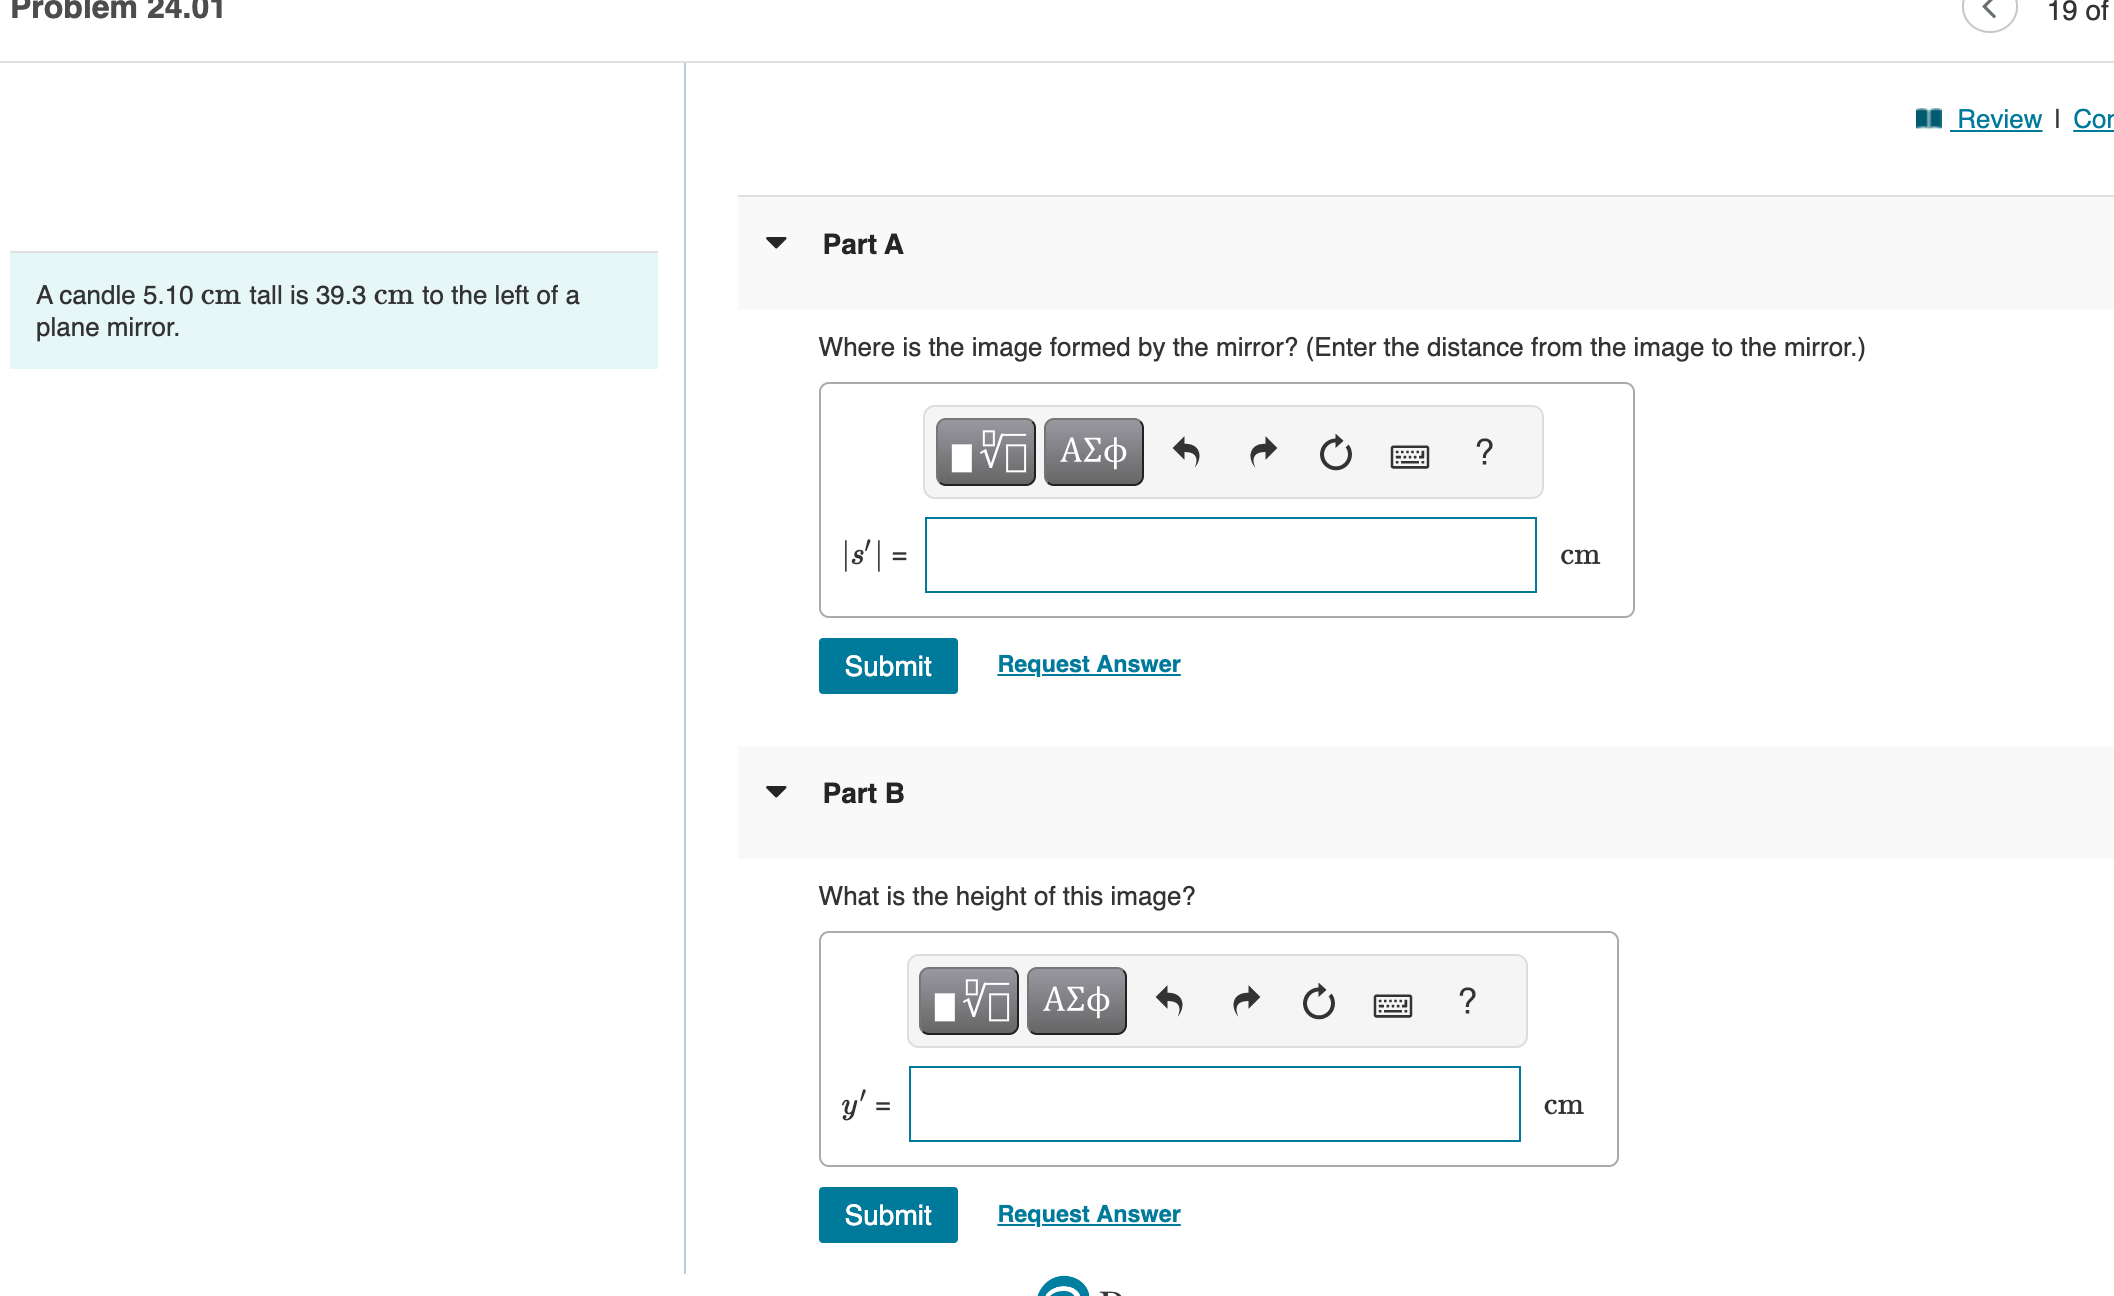Click undo arrow in Part B toolbar
This screenshot has width=2114, height=1296.
tap(1169, 1001)
